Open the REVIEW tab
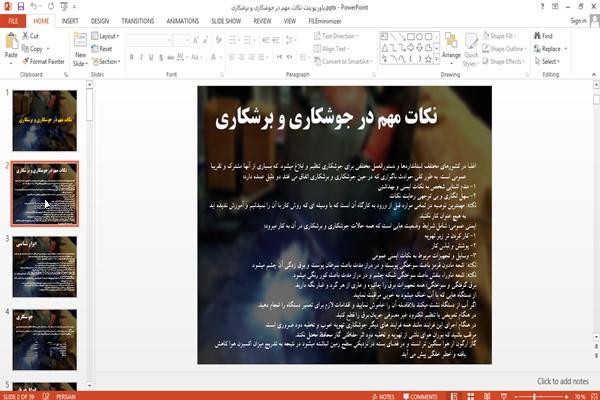The image size is (600, 400). coord(262,21)
